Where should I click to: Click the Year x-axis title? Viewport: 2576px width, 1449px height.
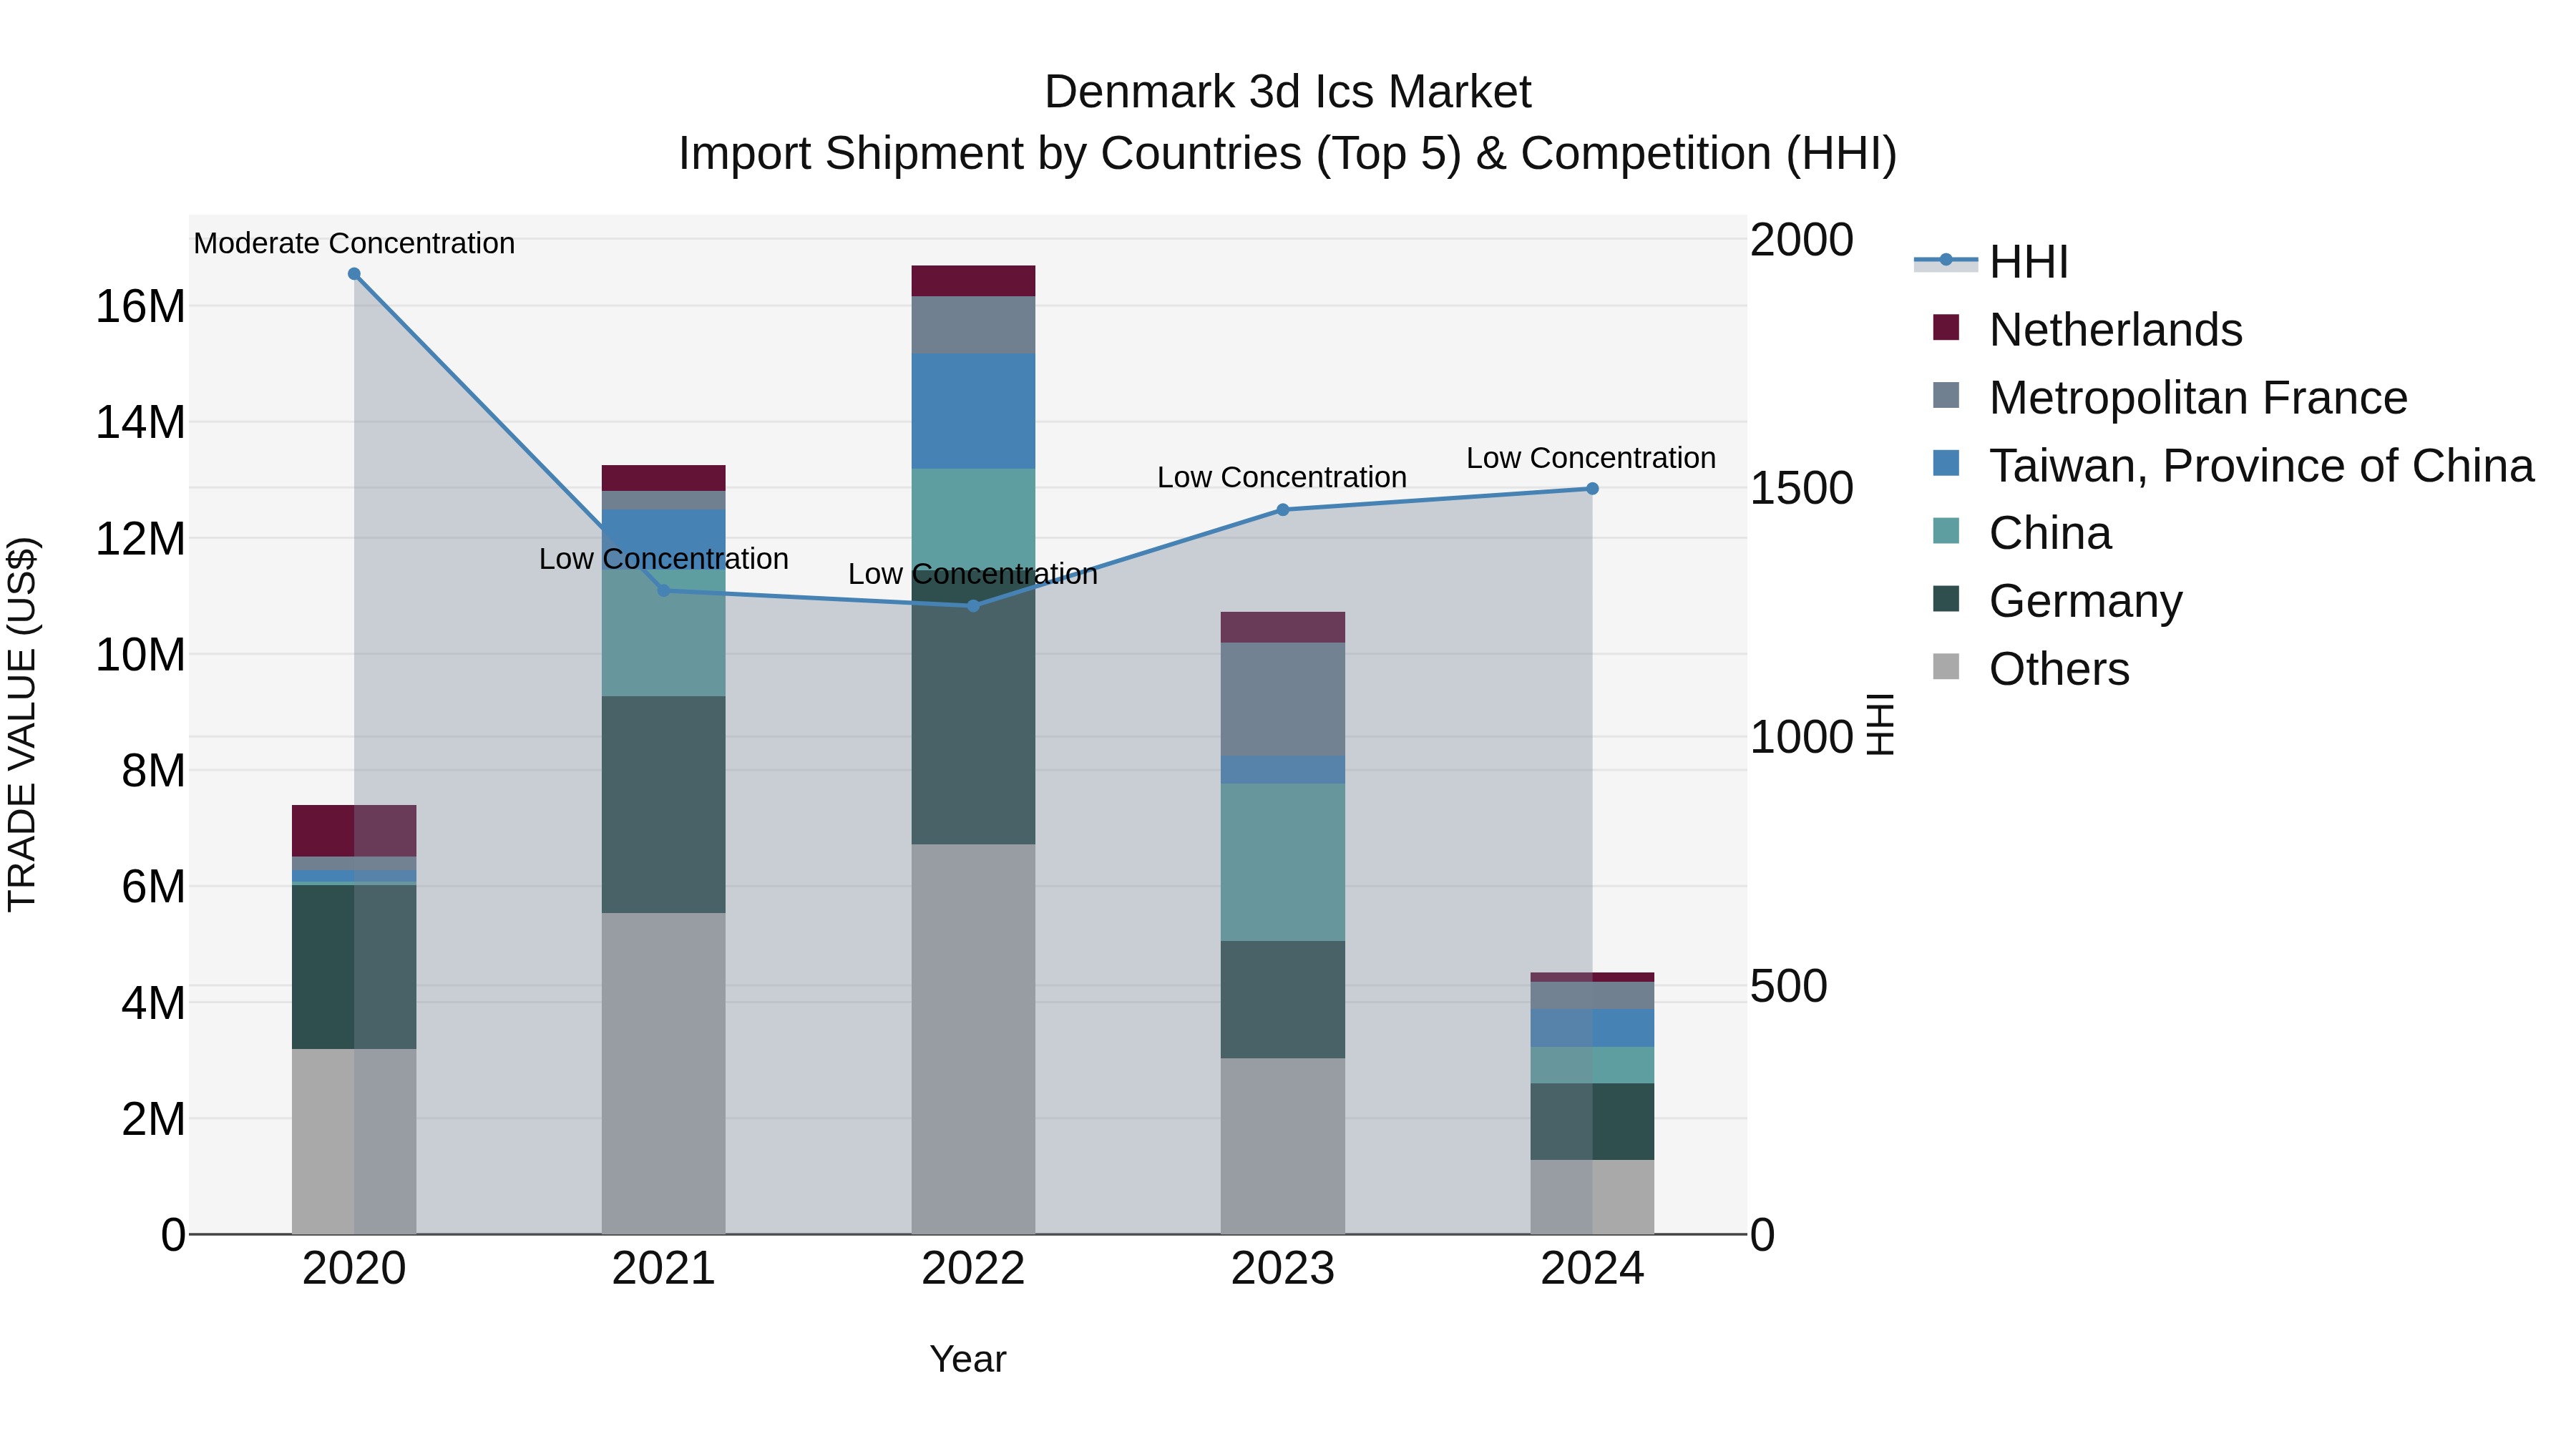(x=968, y=1359)
